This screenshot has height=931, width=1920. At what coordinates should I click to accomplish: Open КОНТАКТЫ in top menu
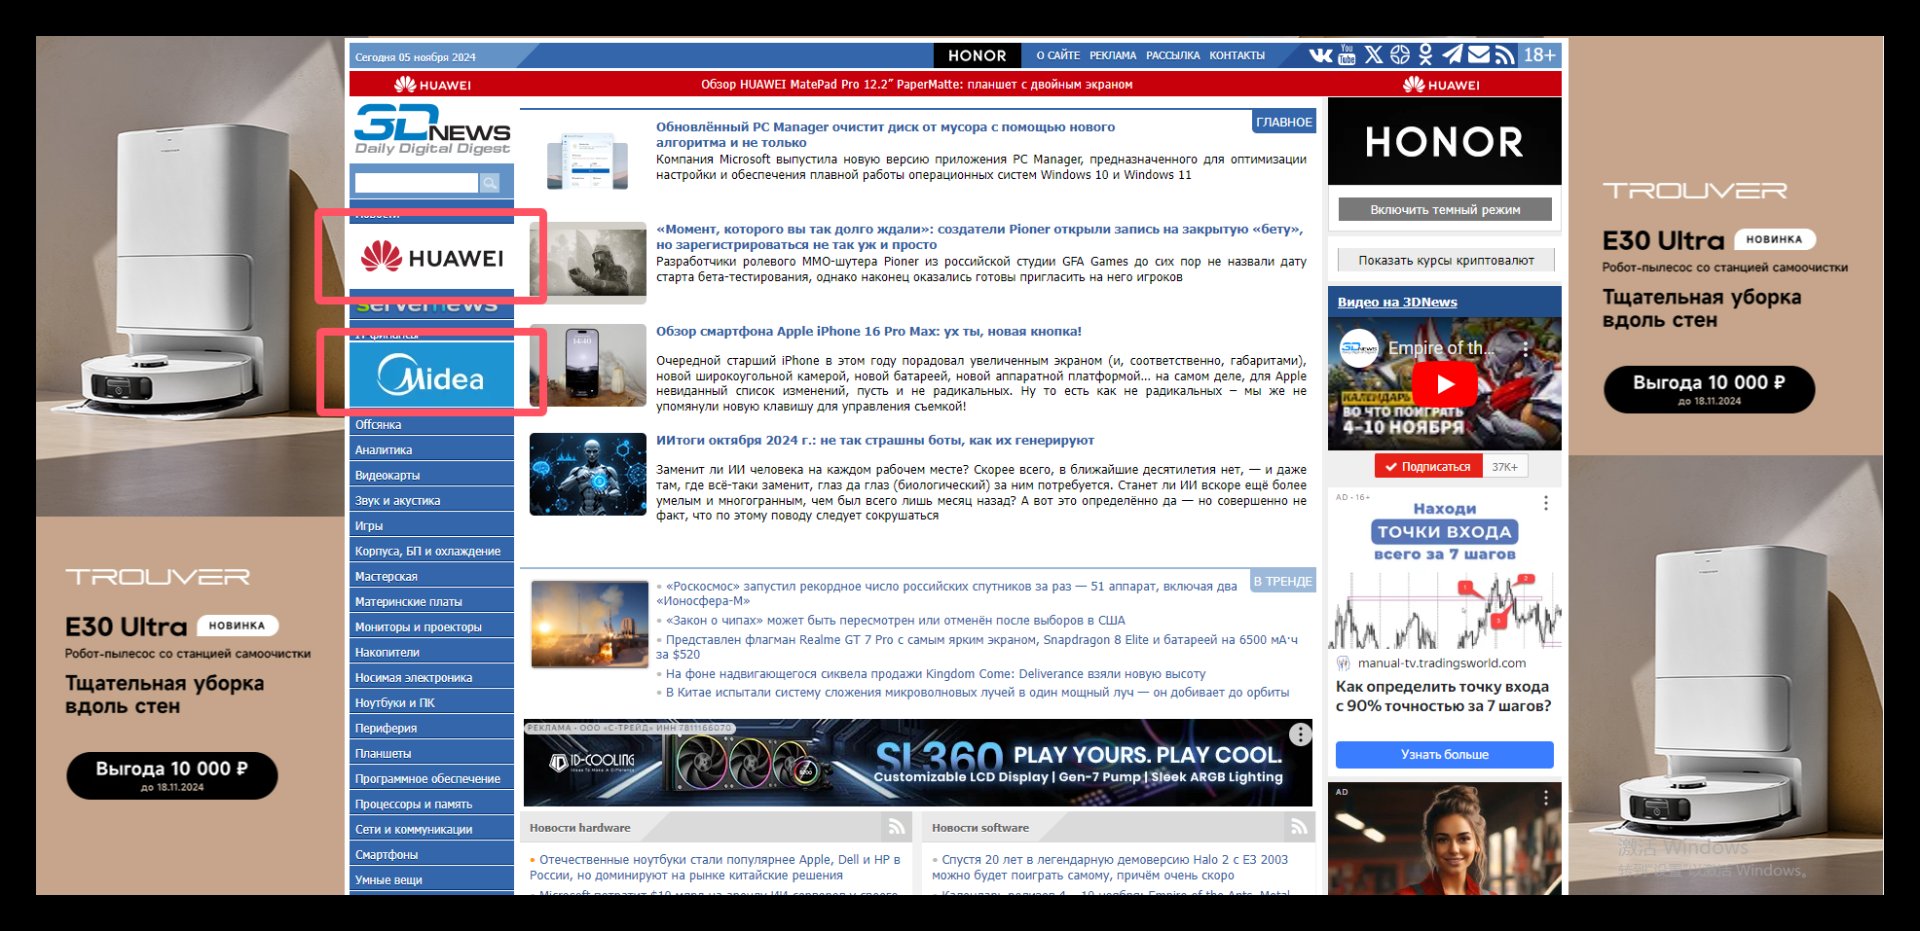click(x=1237, y=56)
